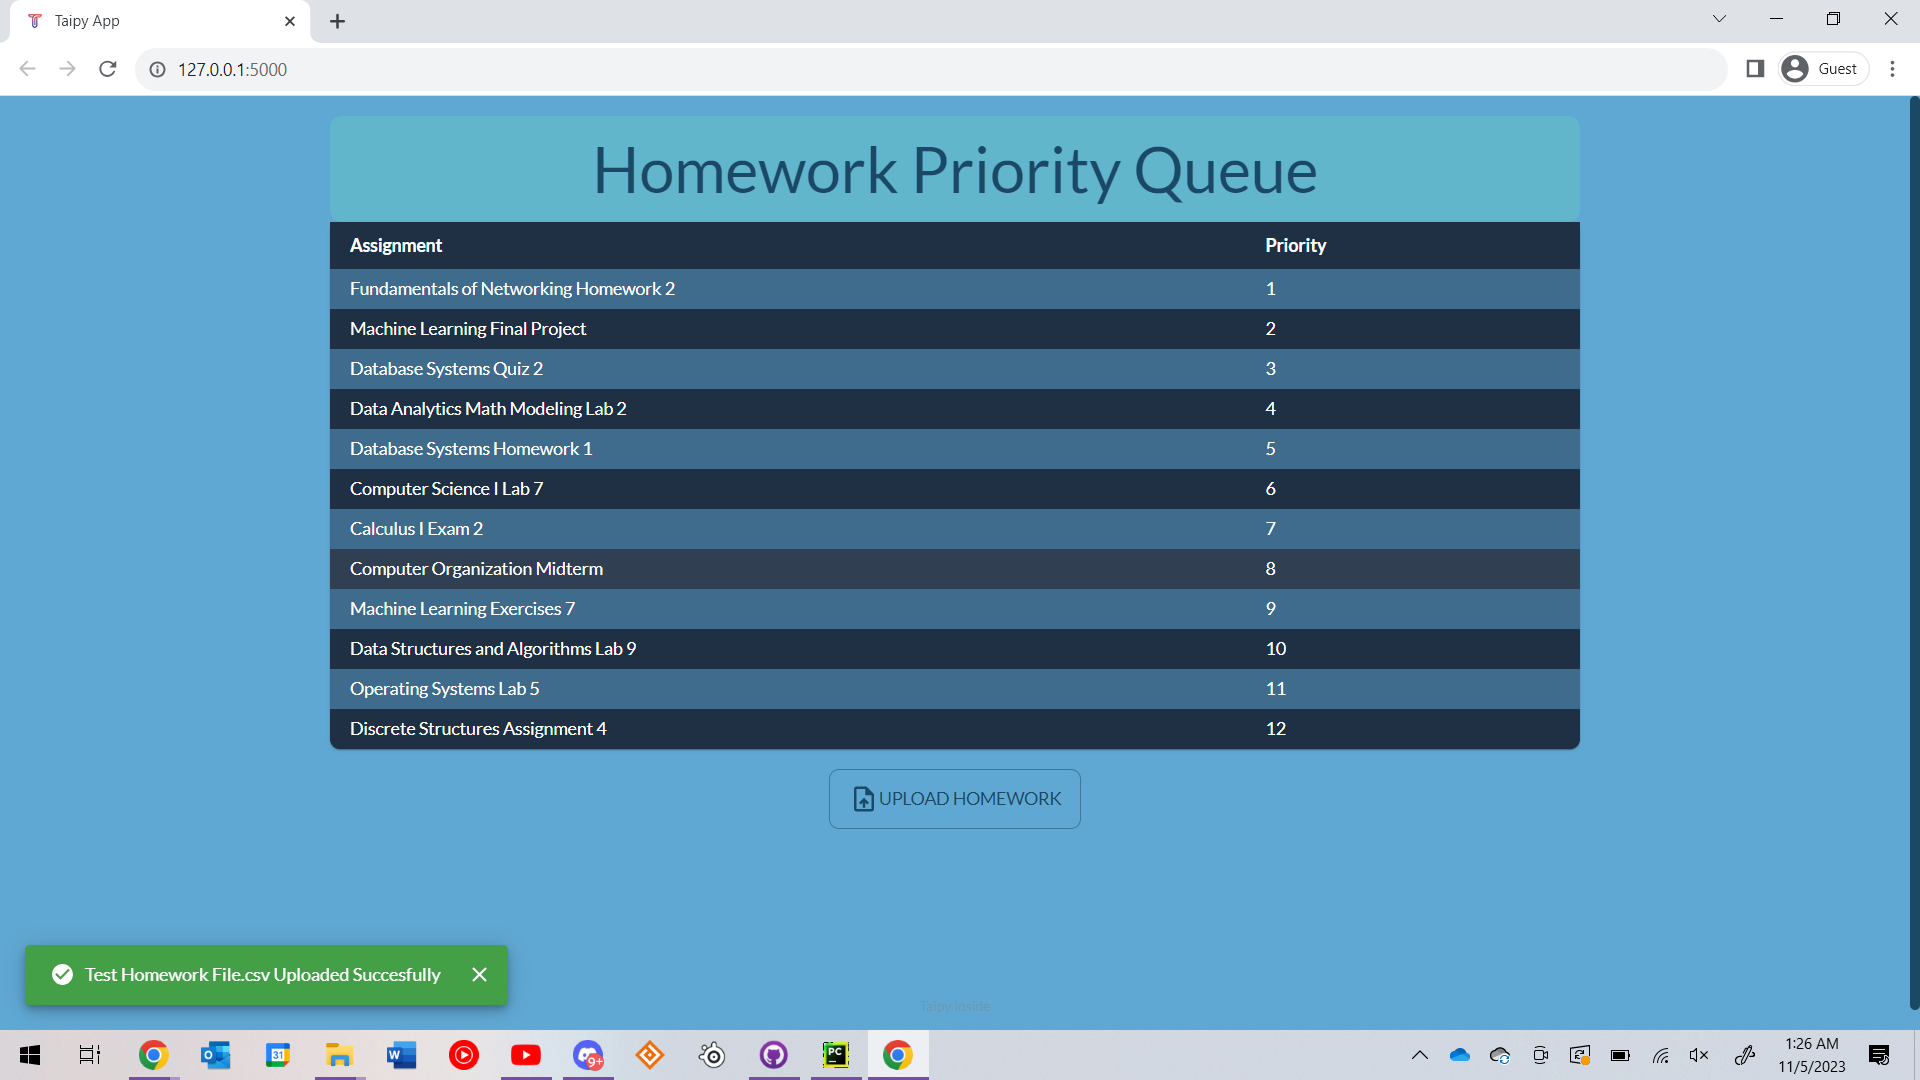Open the Chrome three-dot menu

point(1892,69)
